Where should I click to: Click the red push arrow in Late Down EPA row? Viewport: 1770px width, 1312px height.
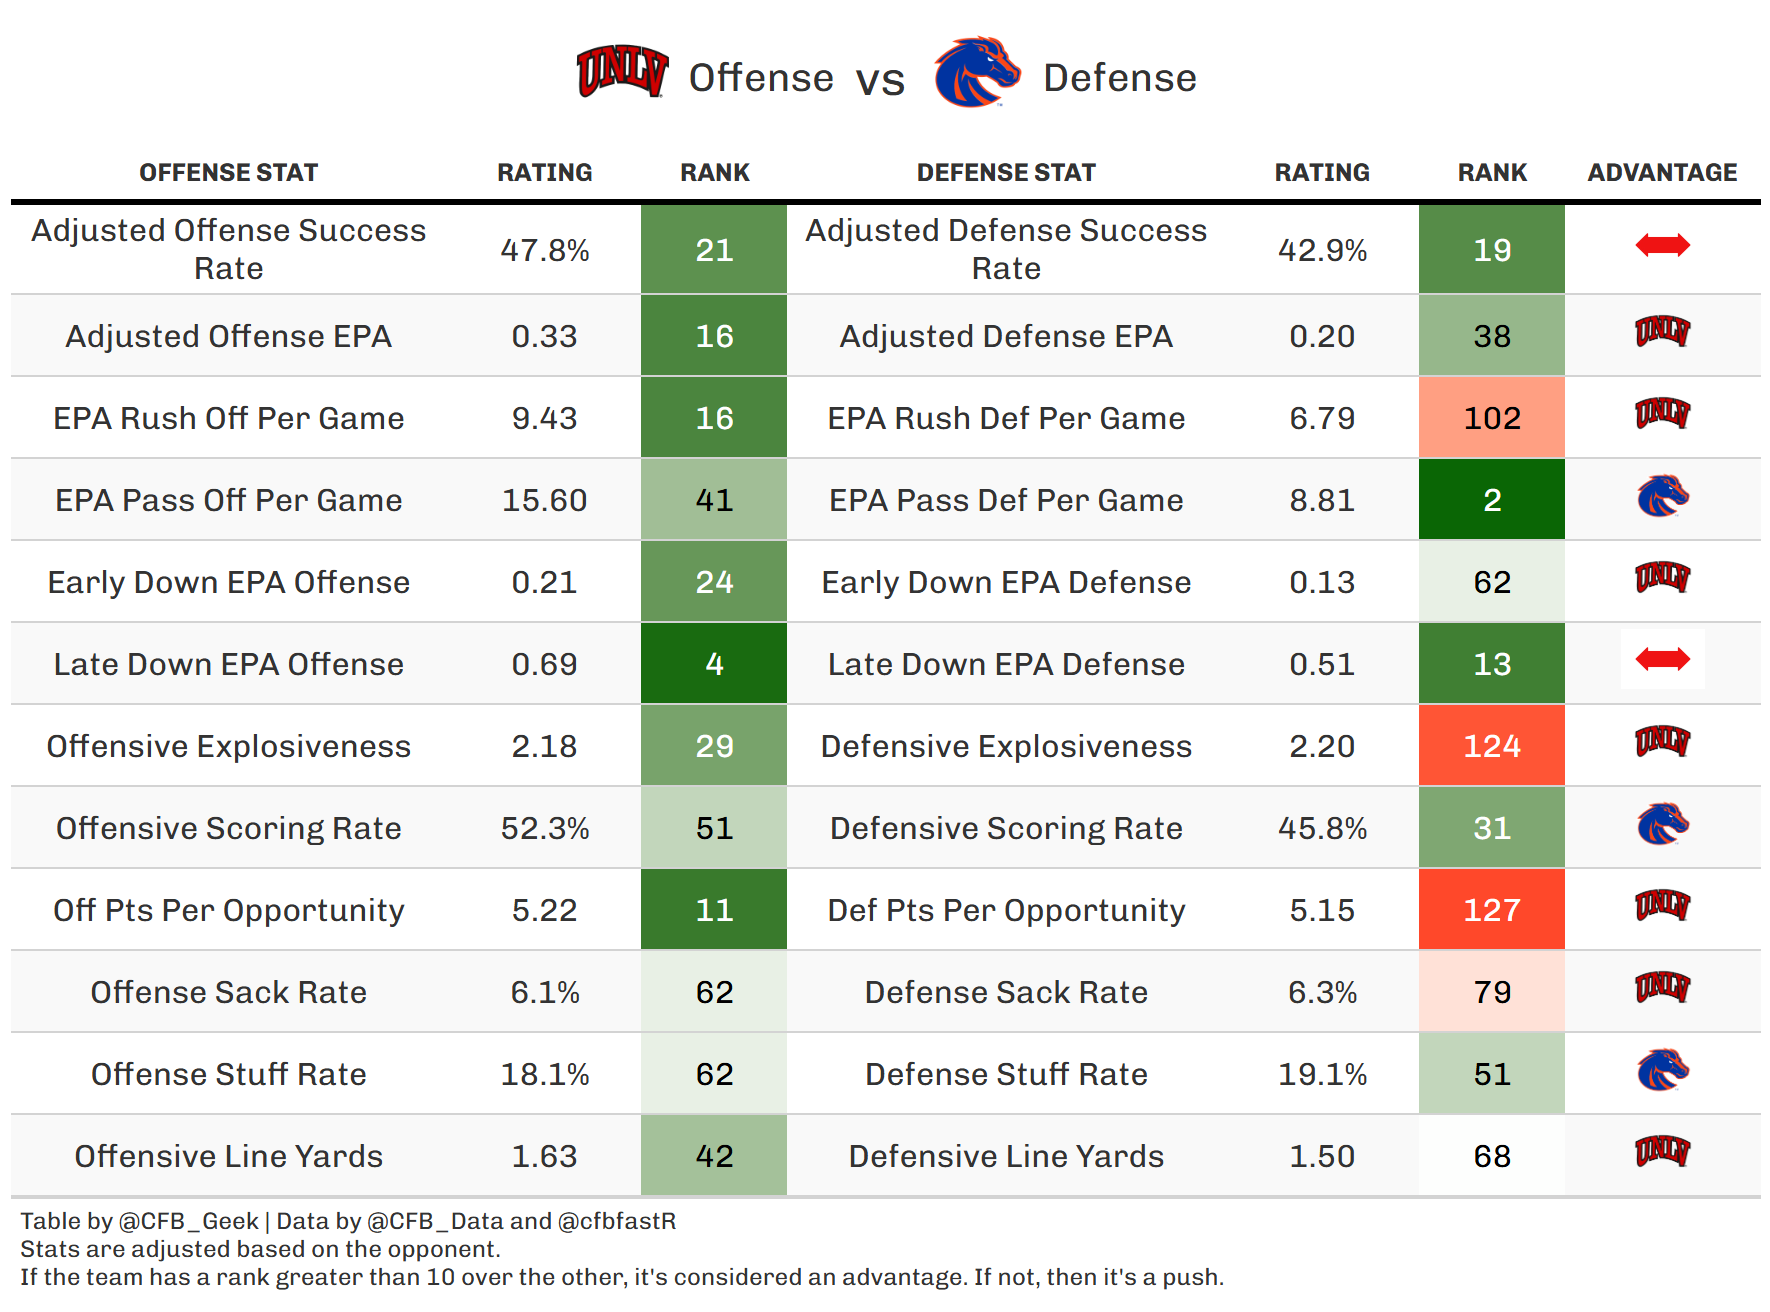point(1662,659)
